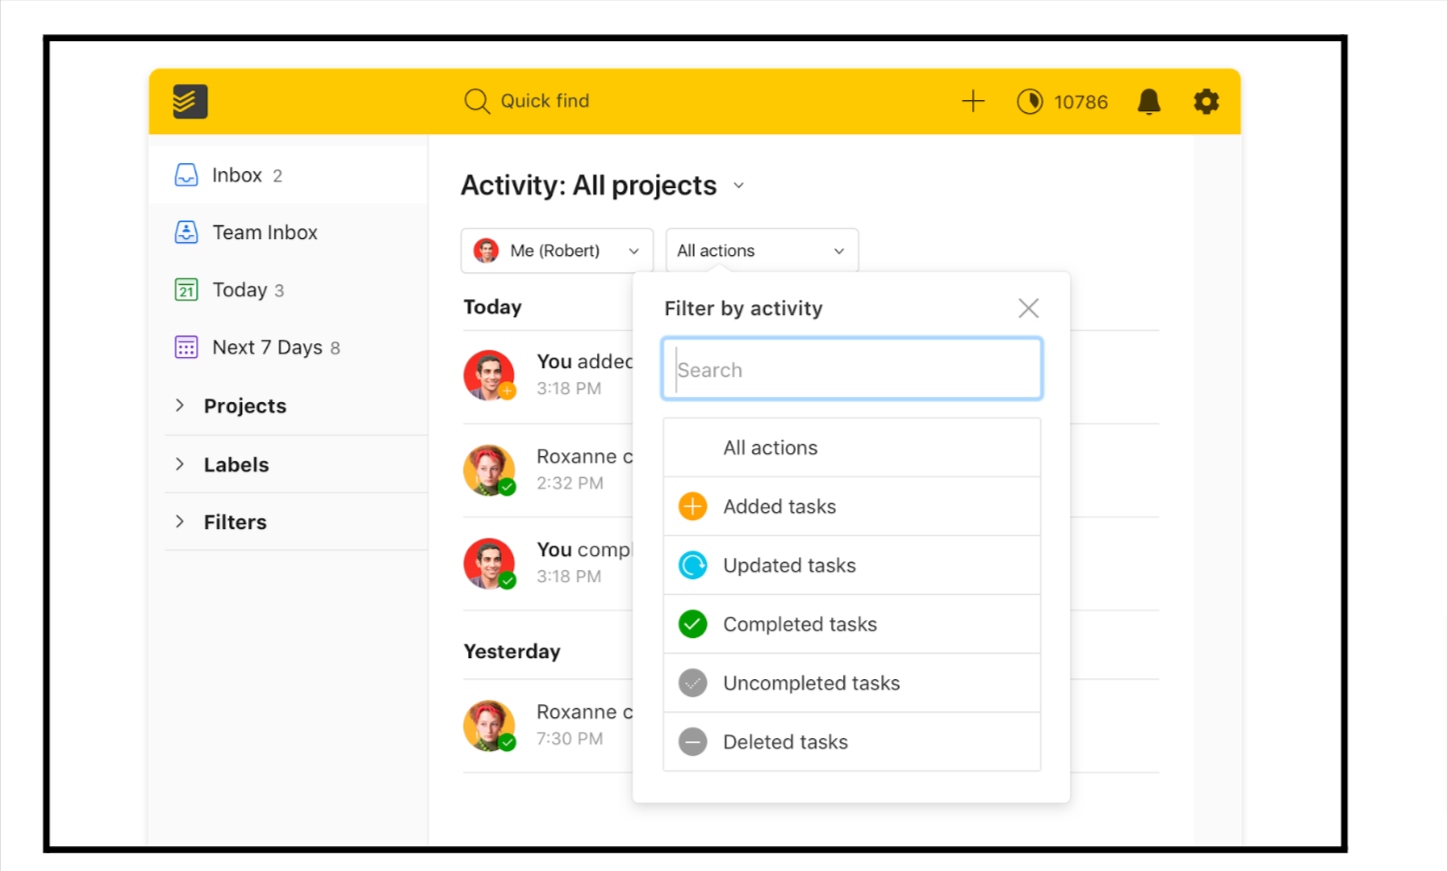Viewport: 1447px width, 871px height.
Task: Choose the Completed tasks filter option
Action: (799, 625)
